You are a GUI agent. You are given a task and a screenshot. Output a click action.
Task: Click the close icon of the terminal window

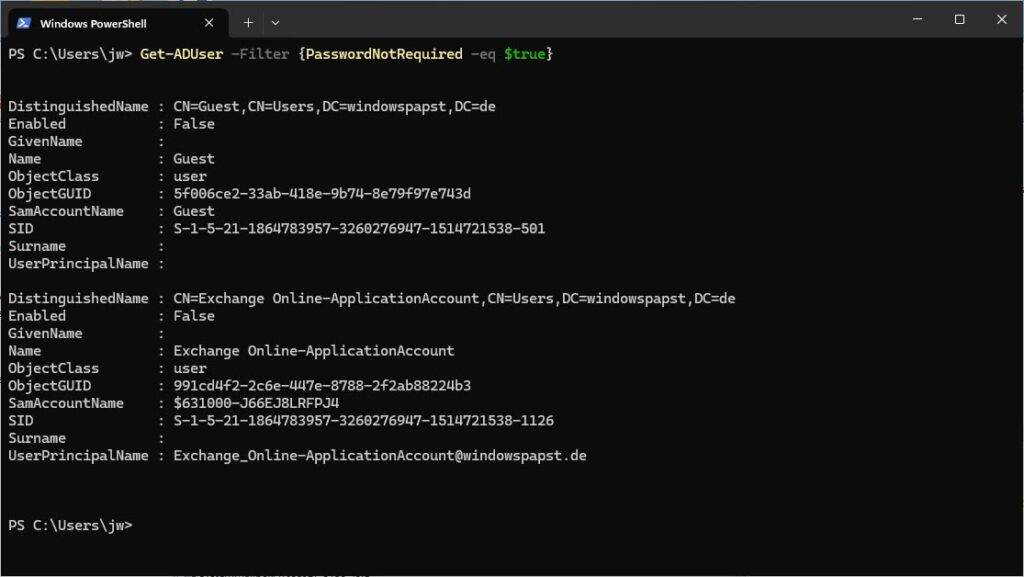click(x=1001, y=19)
